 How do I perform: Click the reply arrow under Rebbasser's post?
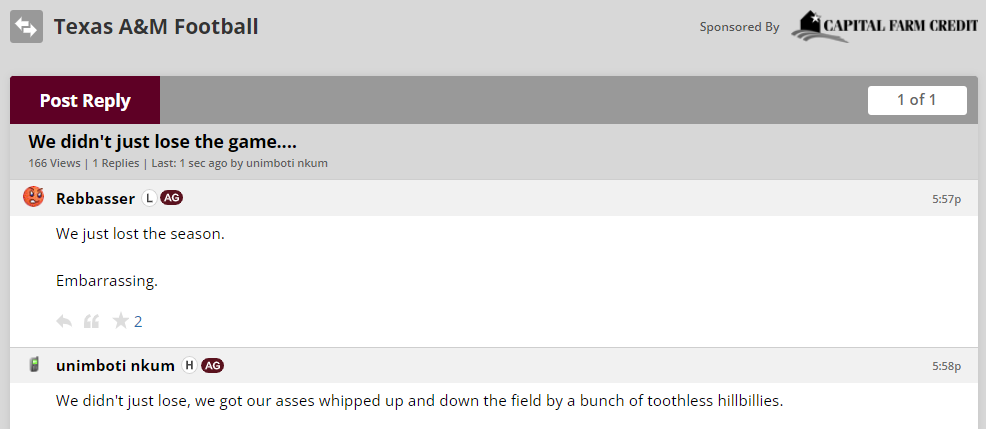tap(64, 321)
